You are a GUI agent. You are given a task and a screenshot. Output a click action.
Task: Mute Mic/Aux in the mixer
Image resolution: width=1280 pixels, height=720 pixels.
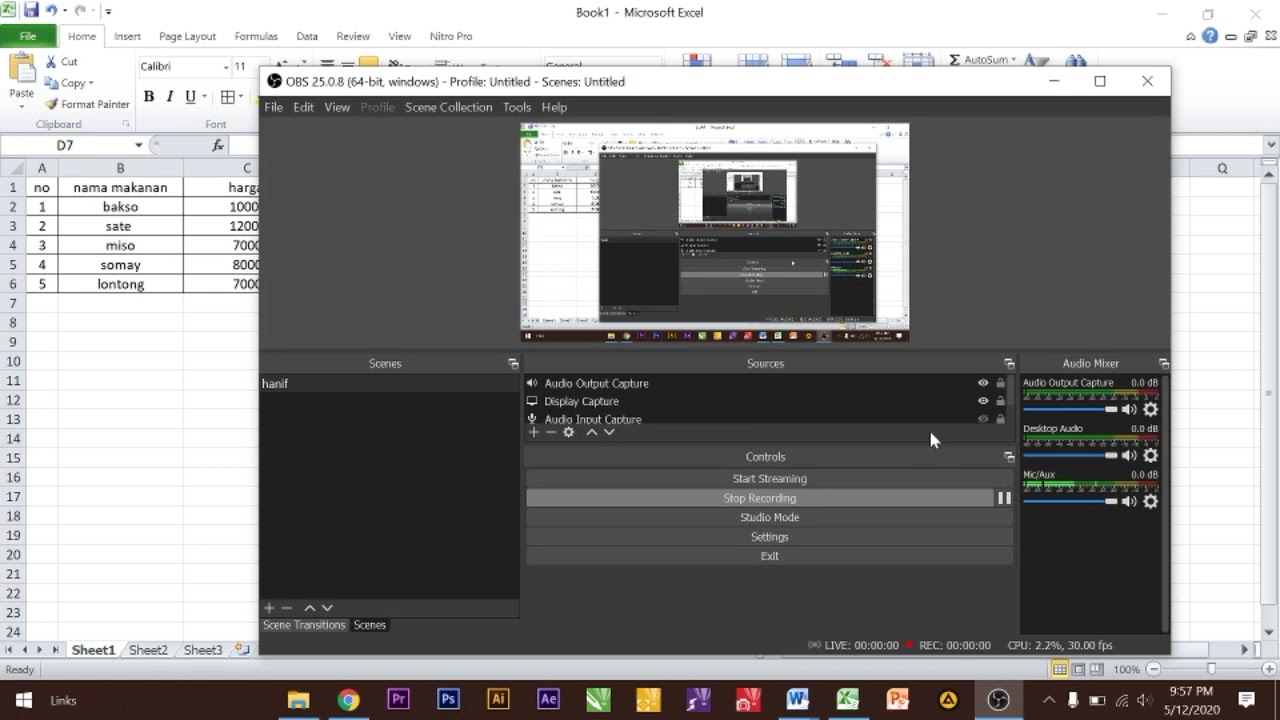[1129, 501]
